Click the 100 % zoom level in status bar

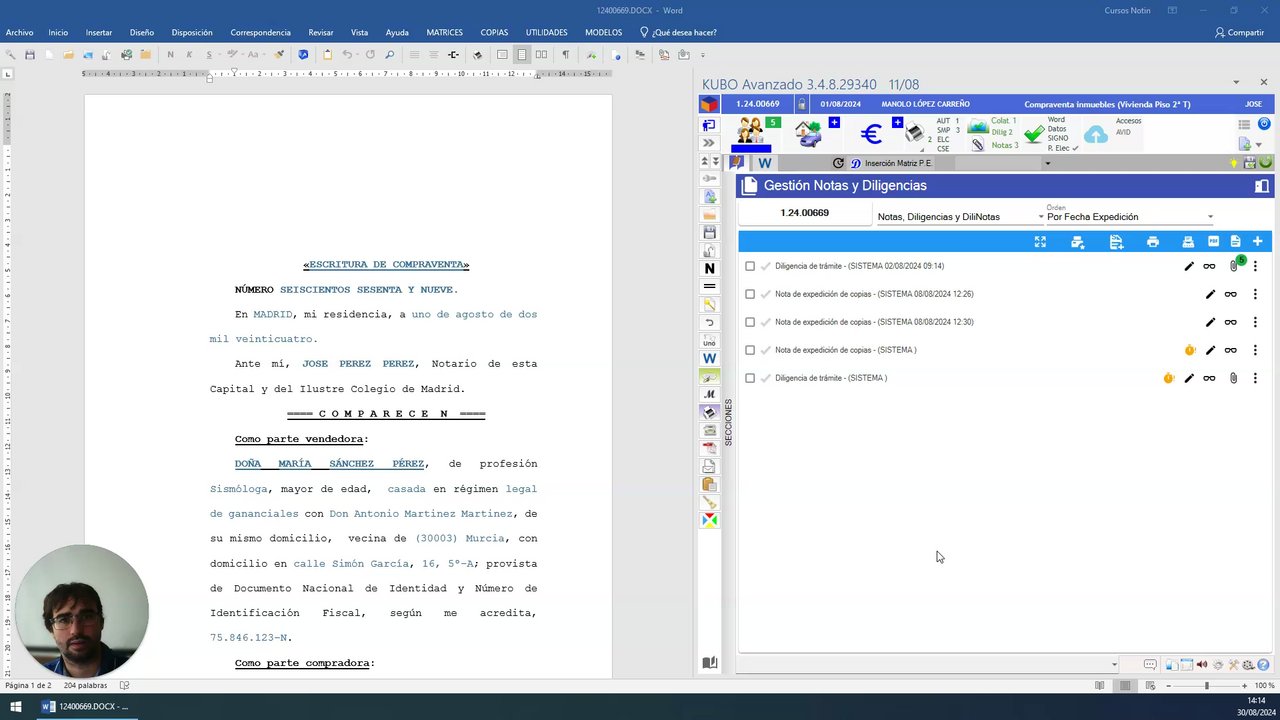1264,685
